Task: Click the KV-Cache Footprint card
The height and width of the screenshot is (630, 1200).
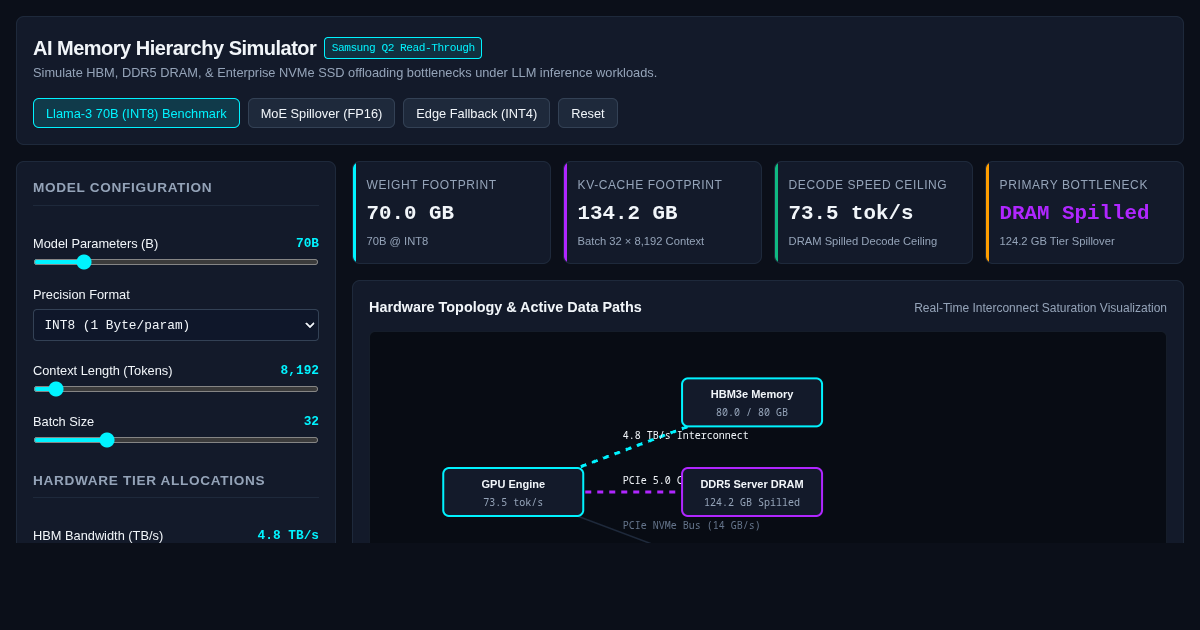Action: [x=663, y=213]
